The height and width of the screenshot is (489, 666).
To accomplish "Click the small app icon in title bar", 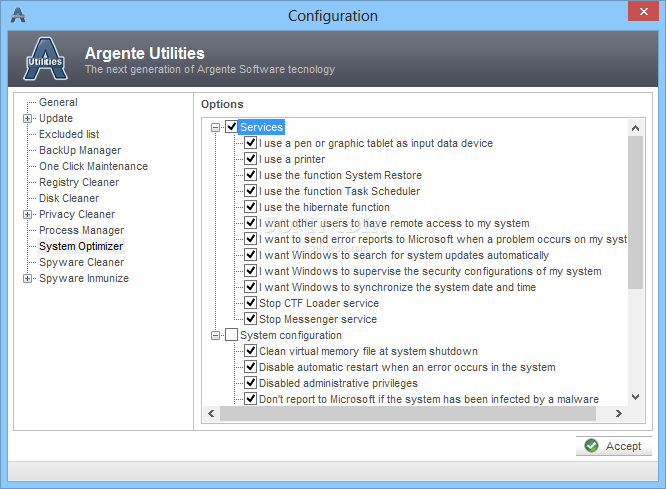I will point(18,15).
